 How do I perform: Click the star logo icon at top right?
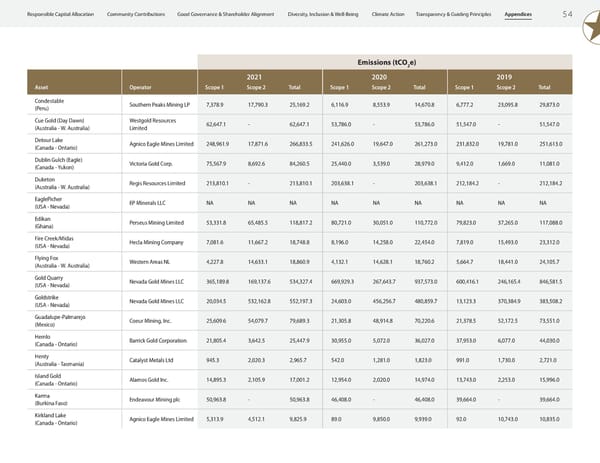click(x=586, y=21)
